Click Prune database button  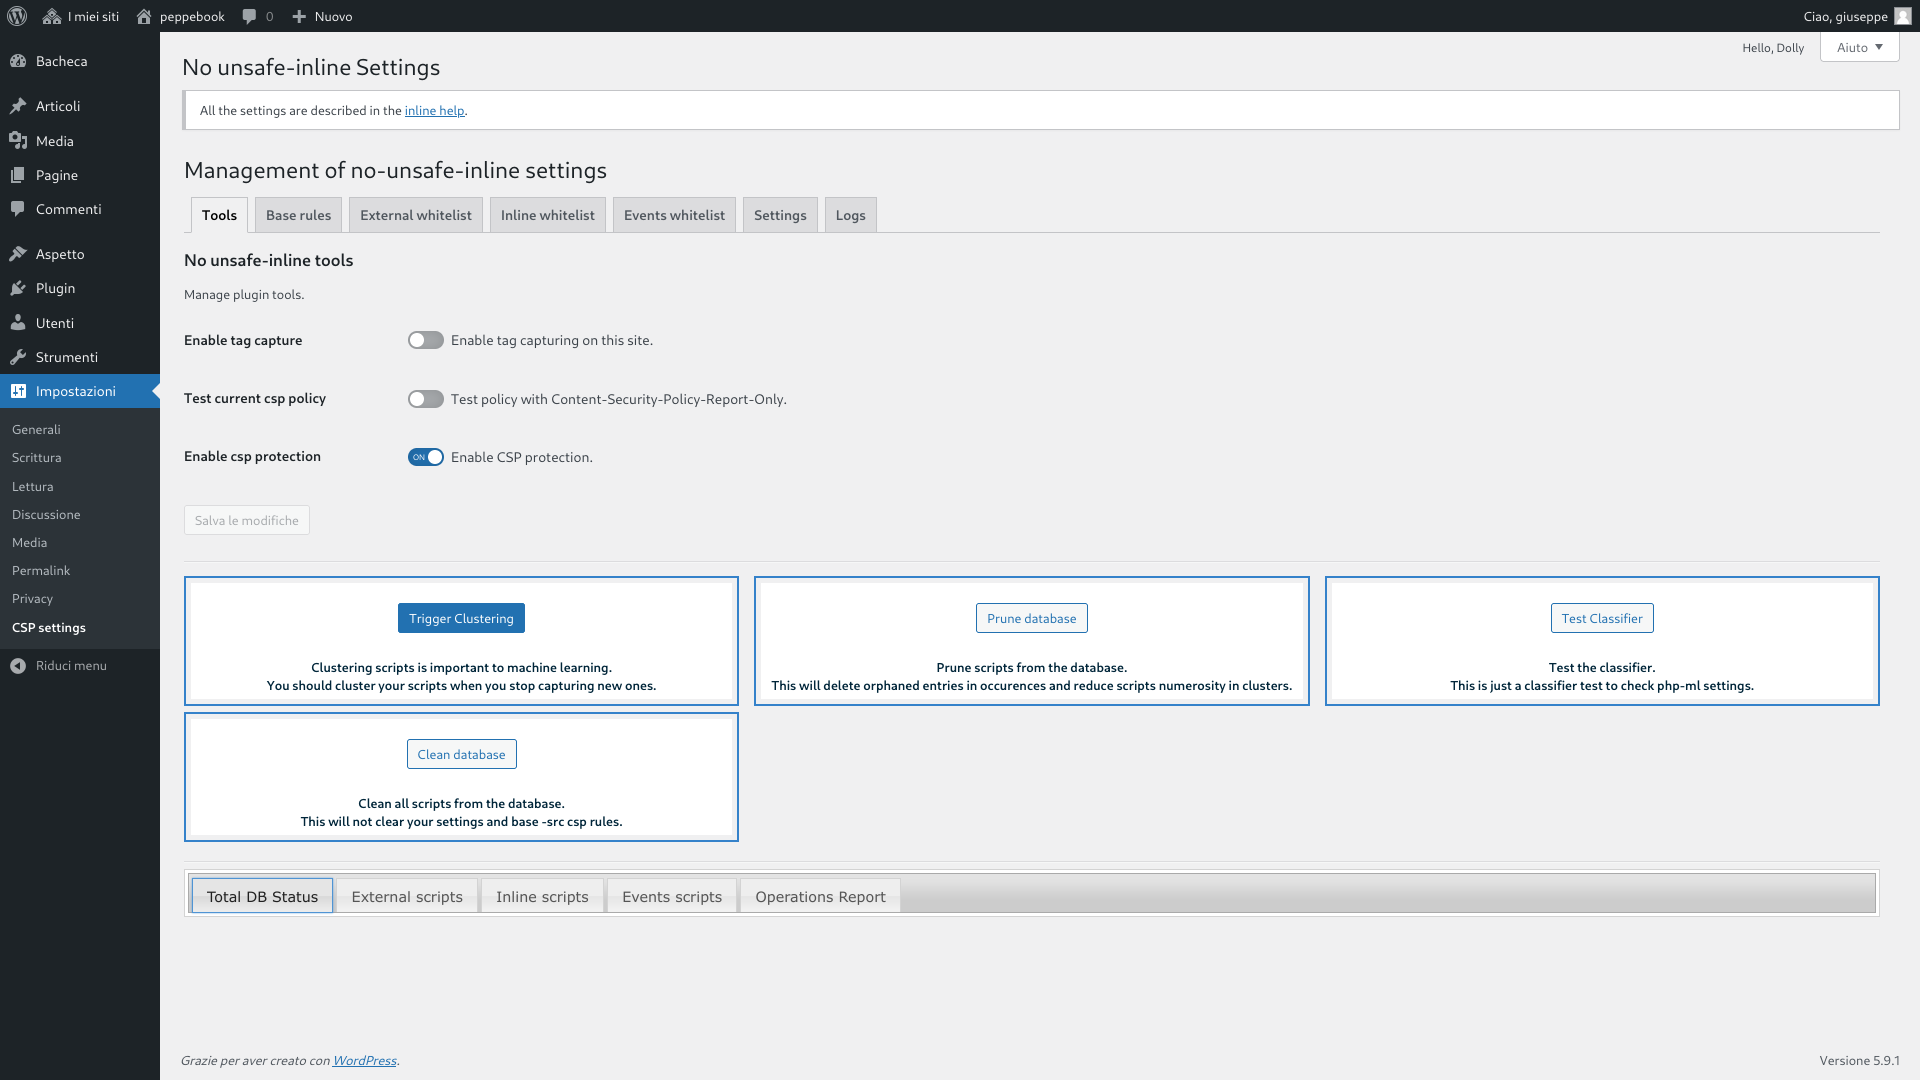(1031, 617)
